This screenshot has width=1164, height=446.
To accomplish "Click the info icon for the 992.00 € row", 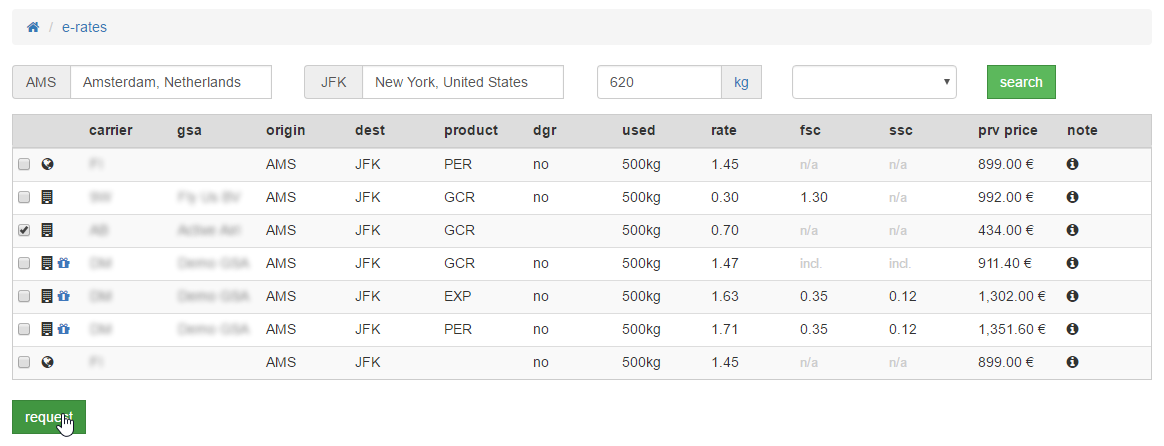I will pyautogui.click(x=1072, y=197).
